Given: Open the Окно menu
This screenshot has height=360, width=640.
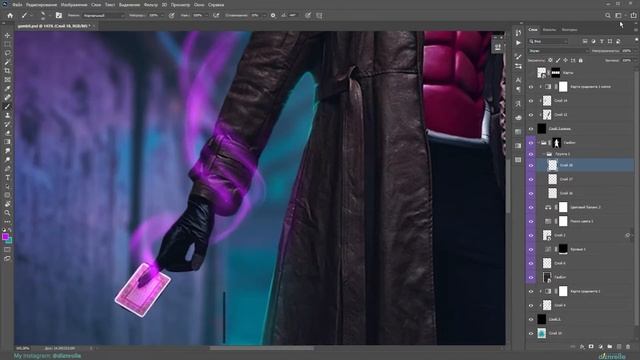Looking at the screenshot, I should click(199, 5).
